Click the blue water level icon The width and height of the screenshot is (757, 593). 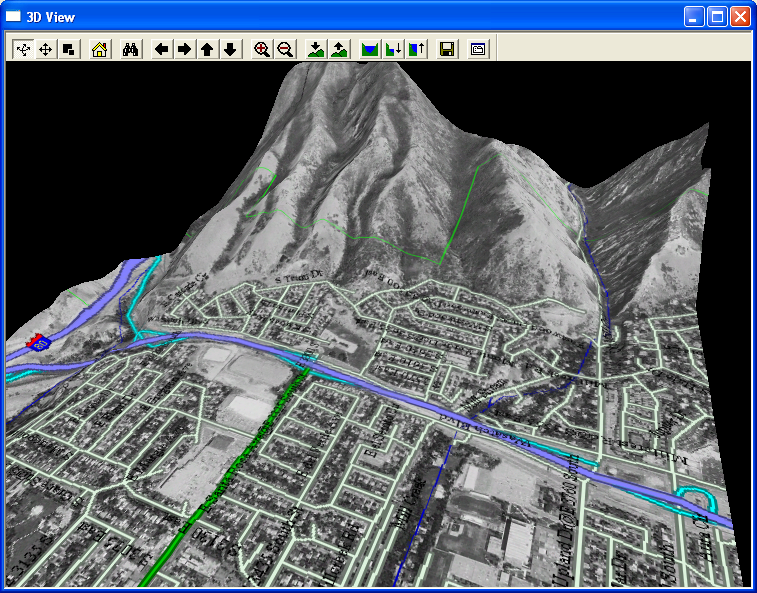370,49
